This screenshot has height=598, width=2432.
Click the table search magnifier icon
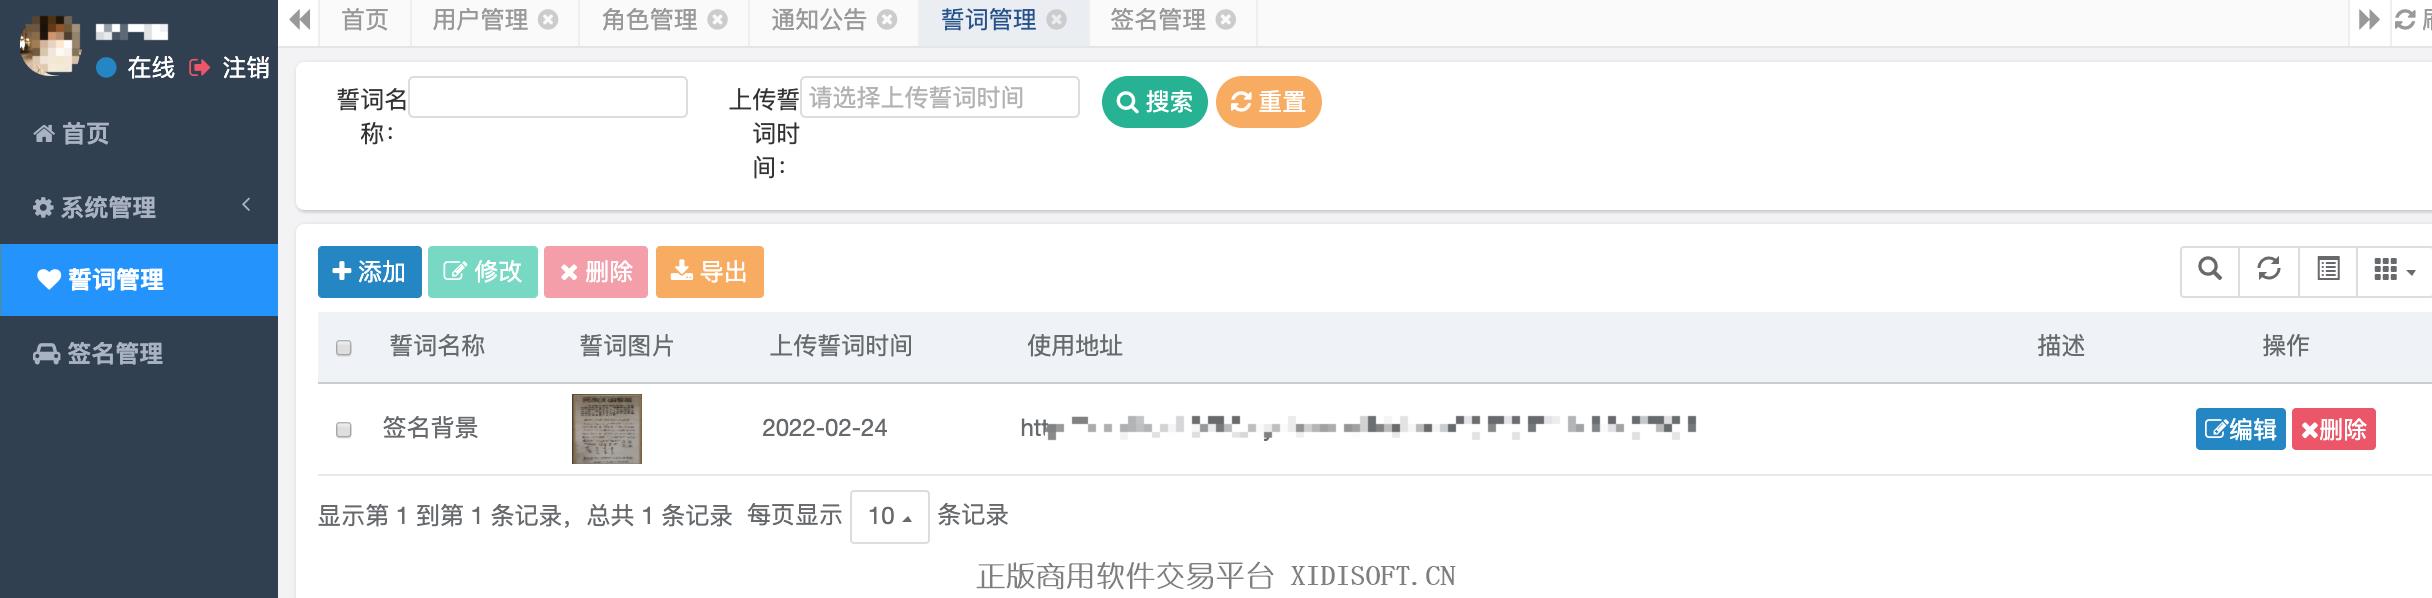click(2210, 270)
